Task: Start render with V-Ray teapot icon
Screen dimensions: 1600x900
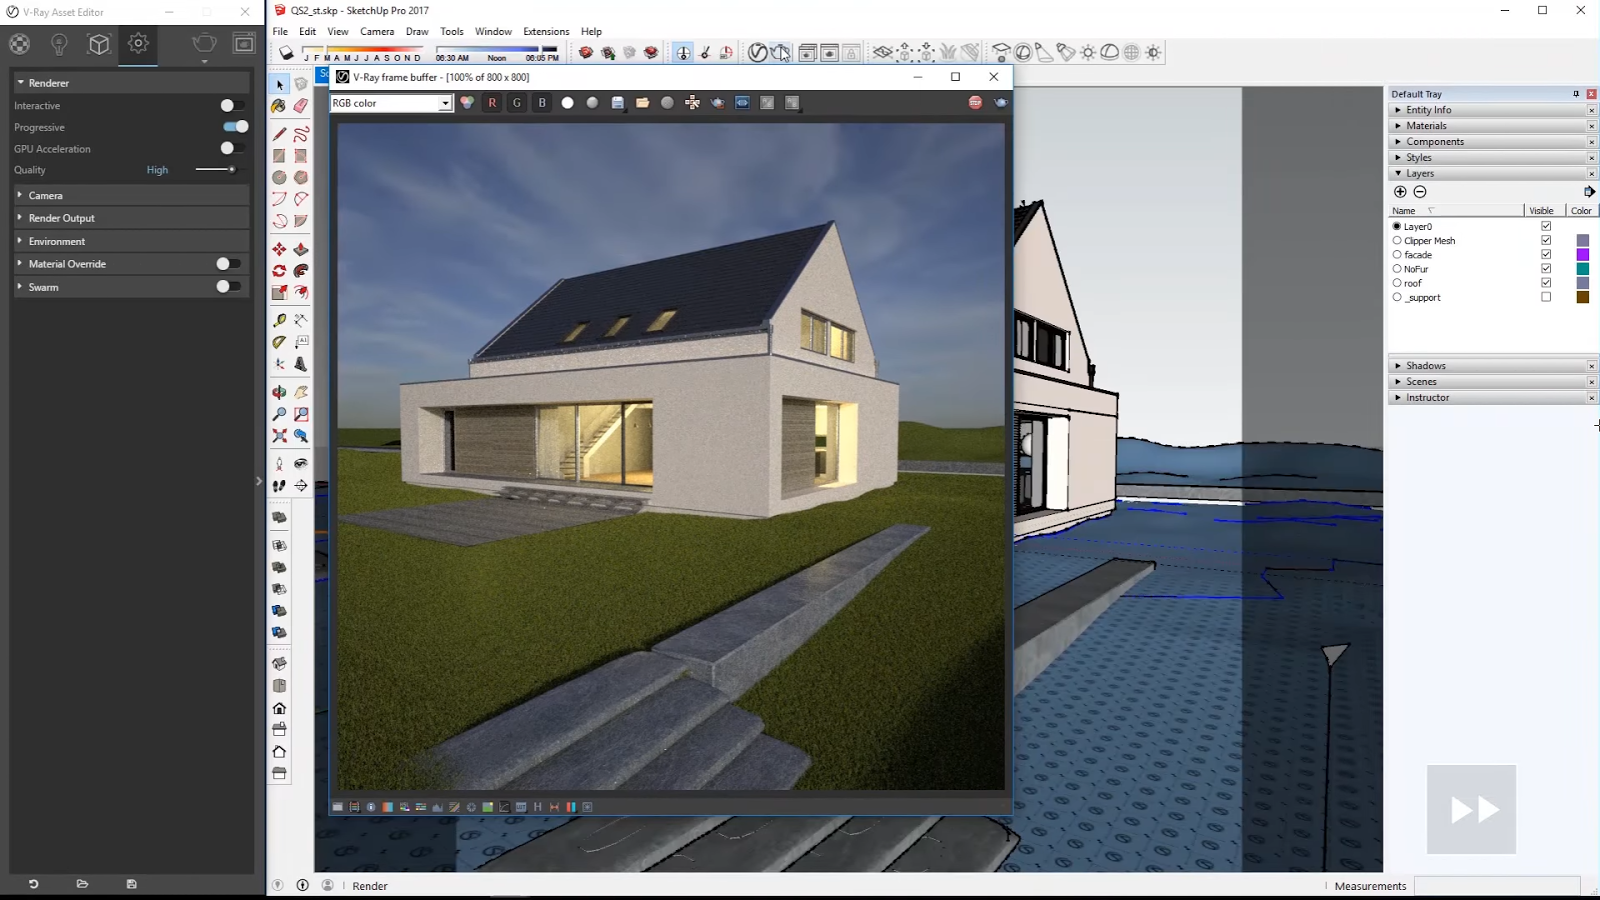Action: [x=781, y=52]
